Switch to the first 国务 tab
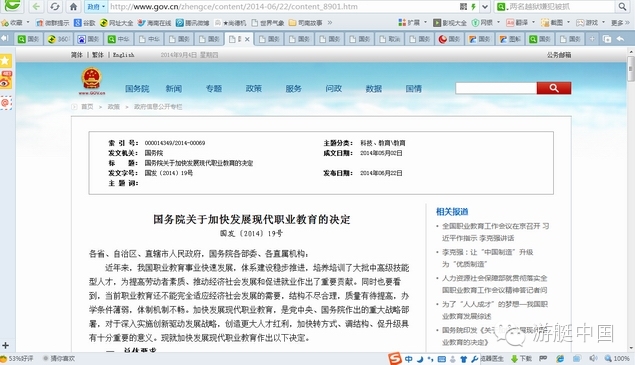The image size is (635, 365). point(29,39)
